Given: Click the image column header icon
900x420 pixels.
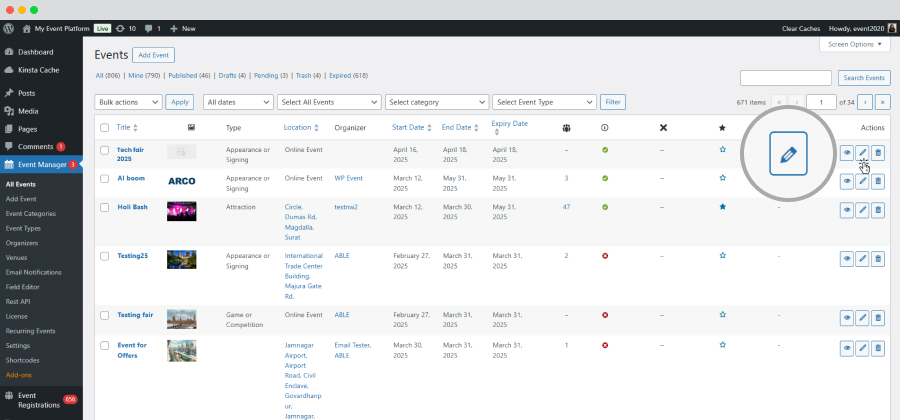Looking at the screenshot, I should [x=191, y=127].
